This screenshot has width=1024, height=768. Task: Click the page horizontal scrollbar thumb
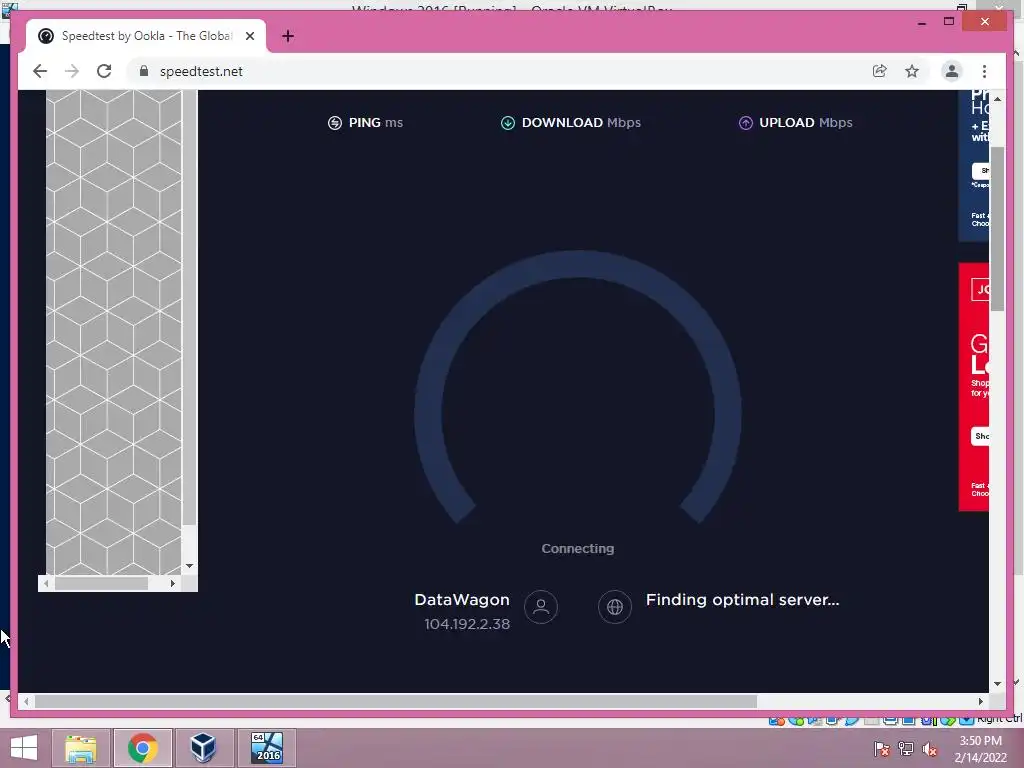click(396, 701)
